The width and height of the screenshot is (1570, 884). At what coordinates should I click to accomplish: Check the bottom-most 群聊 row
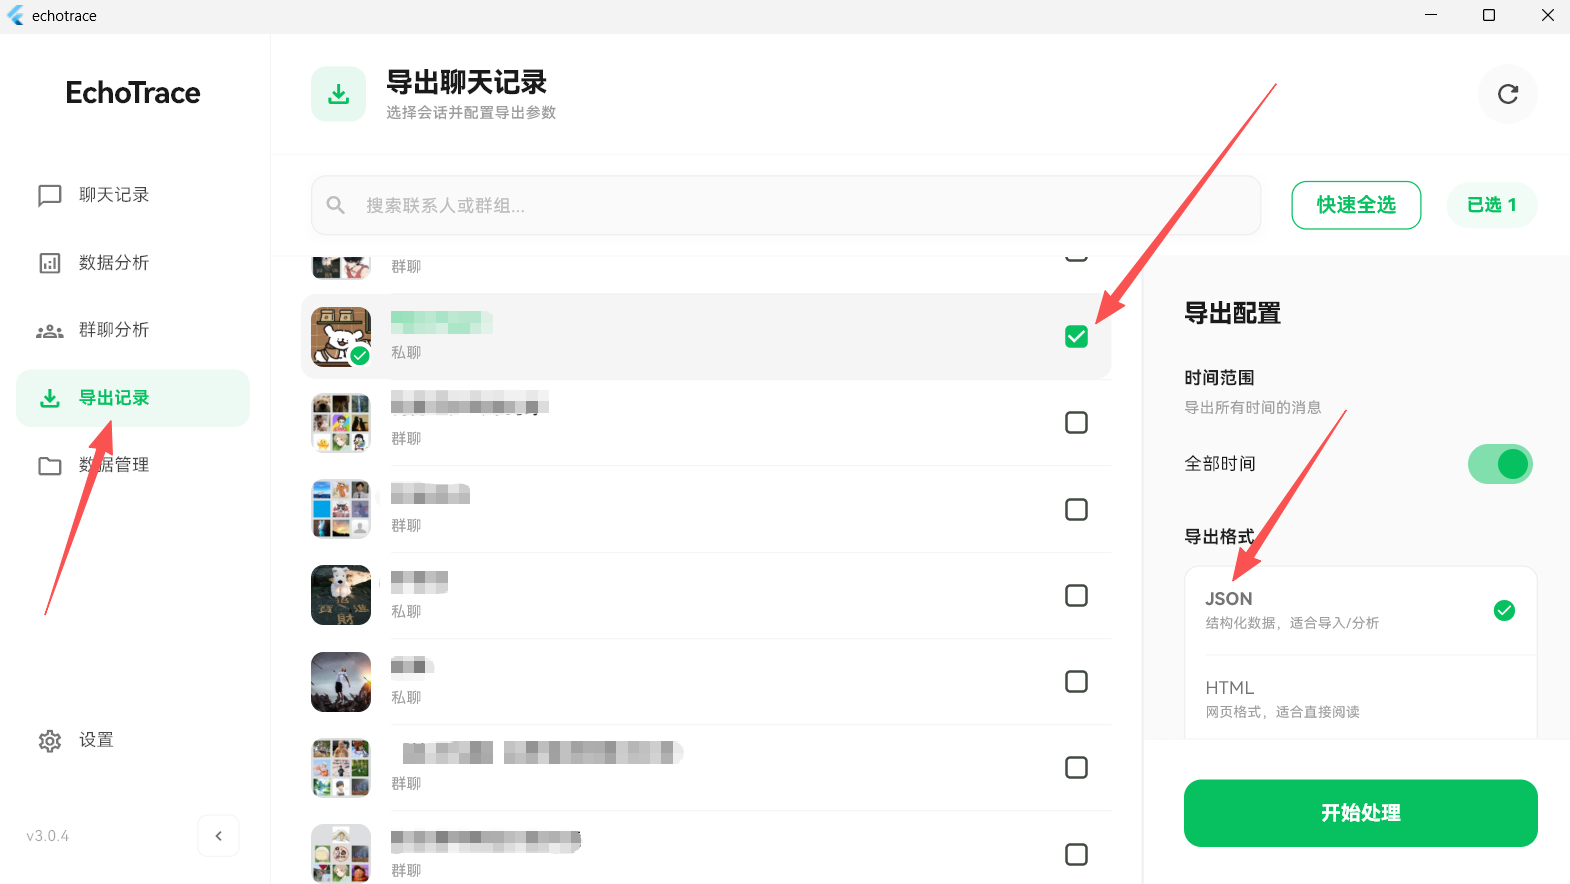tap(1076, 855)
